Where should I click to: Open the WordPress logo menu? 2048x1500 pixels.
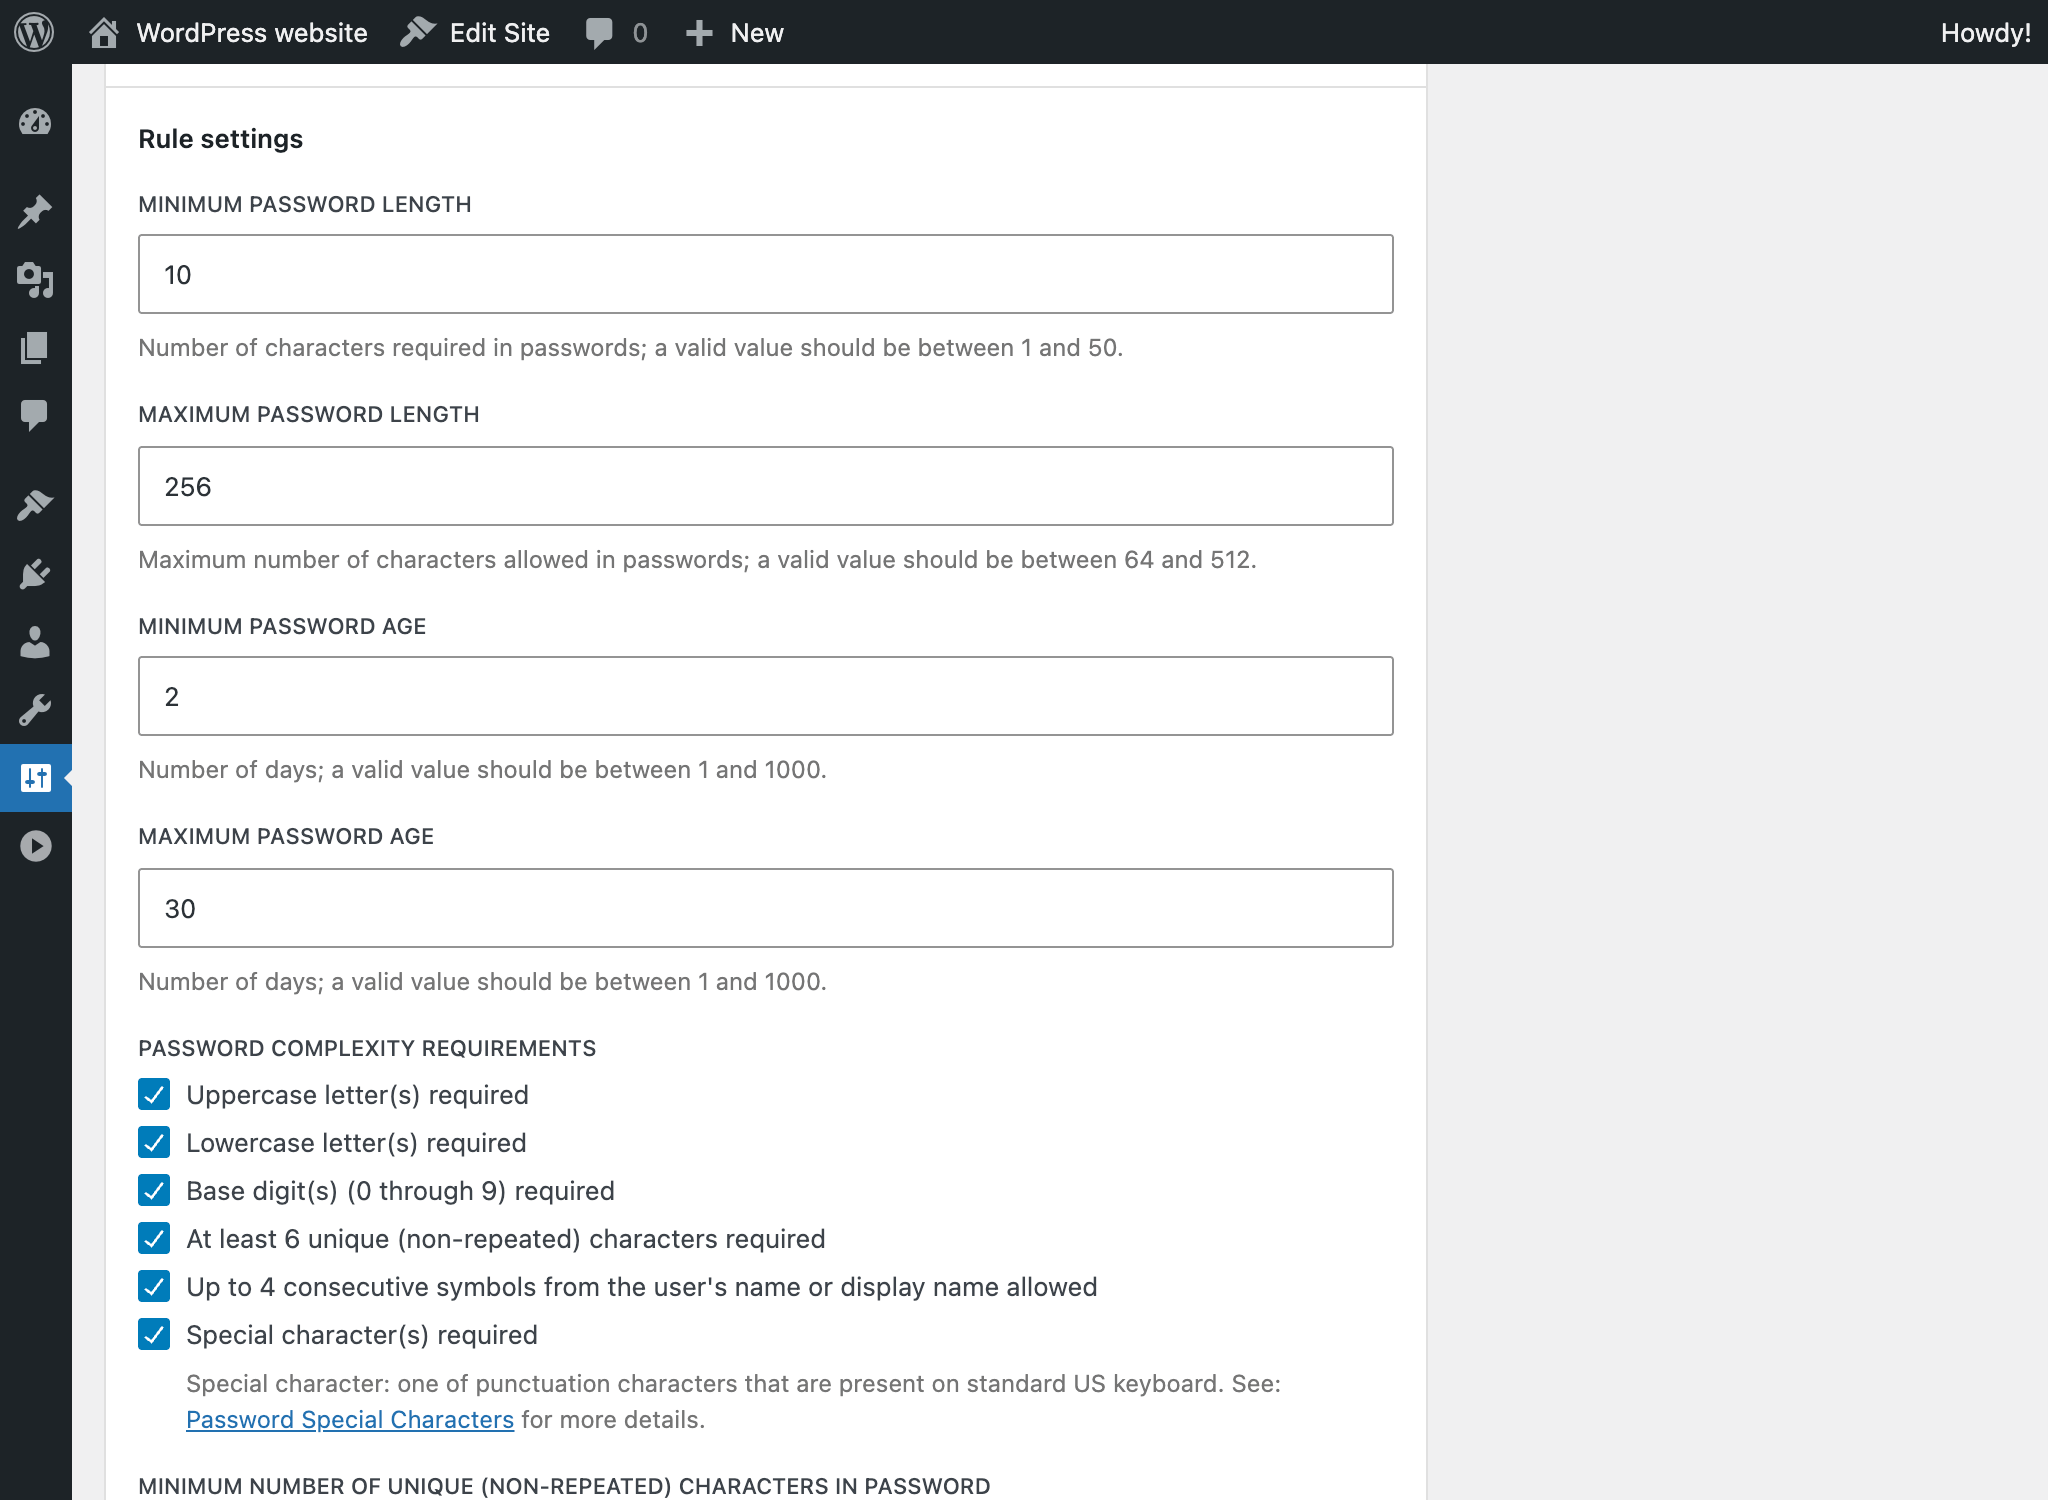(34, 32)
